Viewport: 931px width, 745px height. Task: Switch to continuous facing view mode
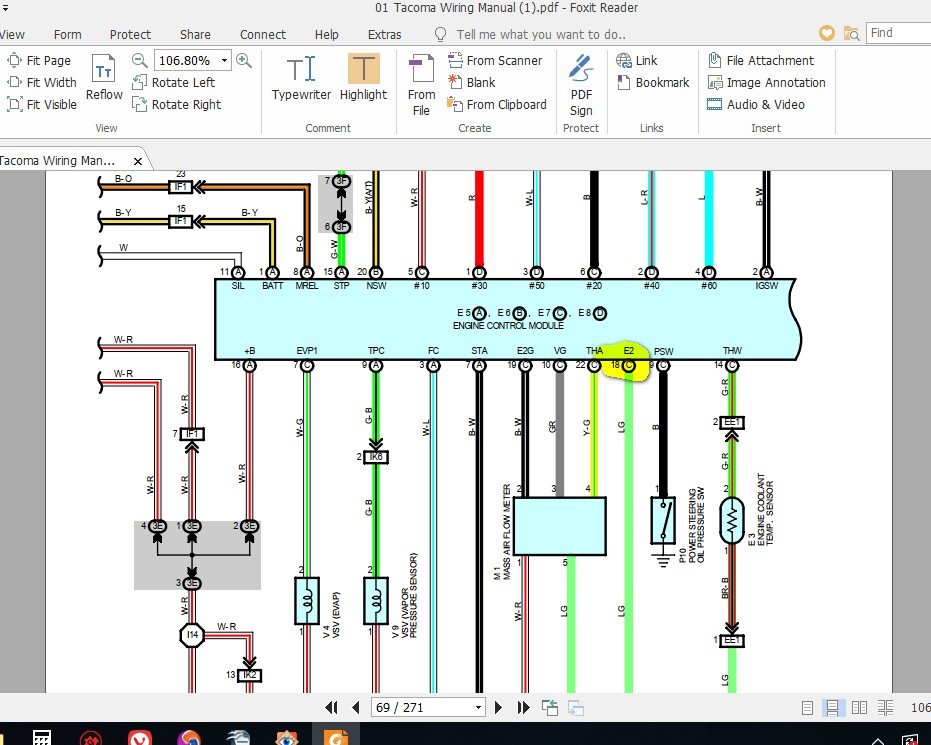[x=885, y=707]
